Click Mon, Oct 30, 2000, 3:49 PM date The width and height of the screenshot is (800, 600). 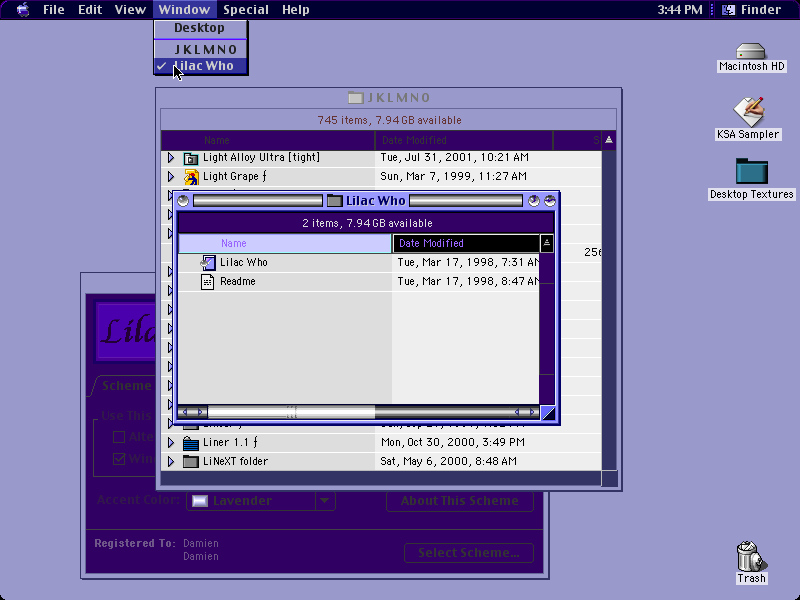point(453,442)
